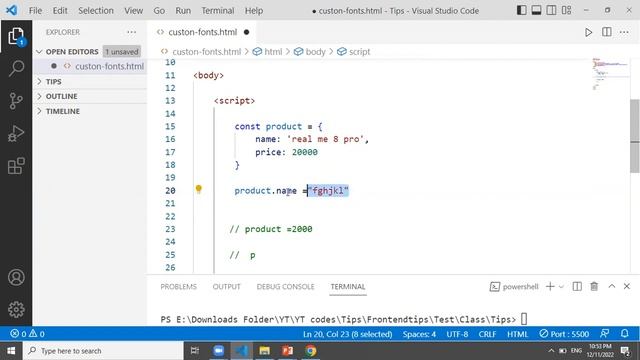Open the Explorer view in activity bar
This screenshot has width=640, height=360.
pyautogui.click(x=16, y=37)
